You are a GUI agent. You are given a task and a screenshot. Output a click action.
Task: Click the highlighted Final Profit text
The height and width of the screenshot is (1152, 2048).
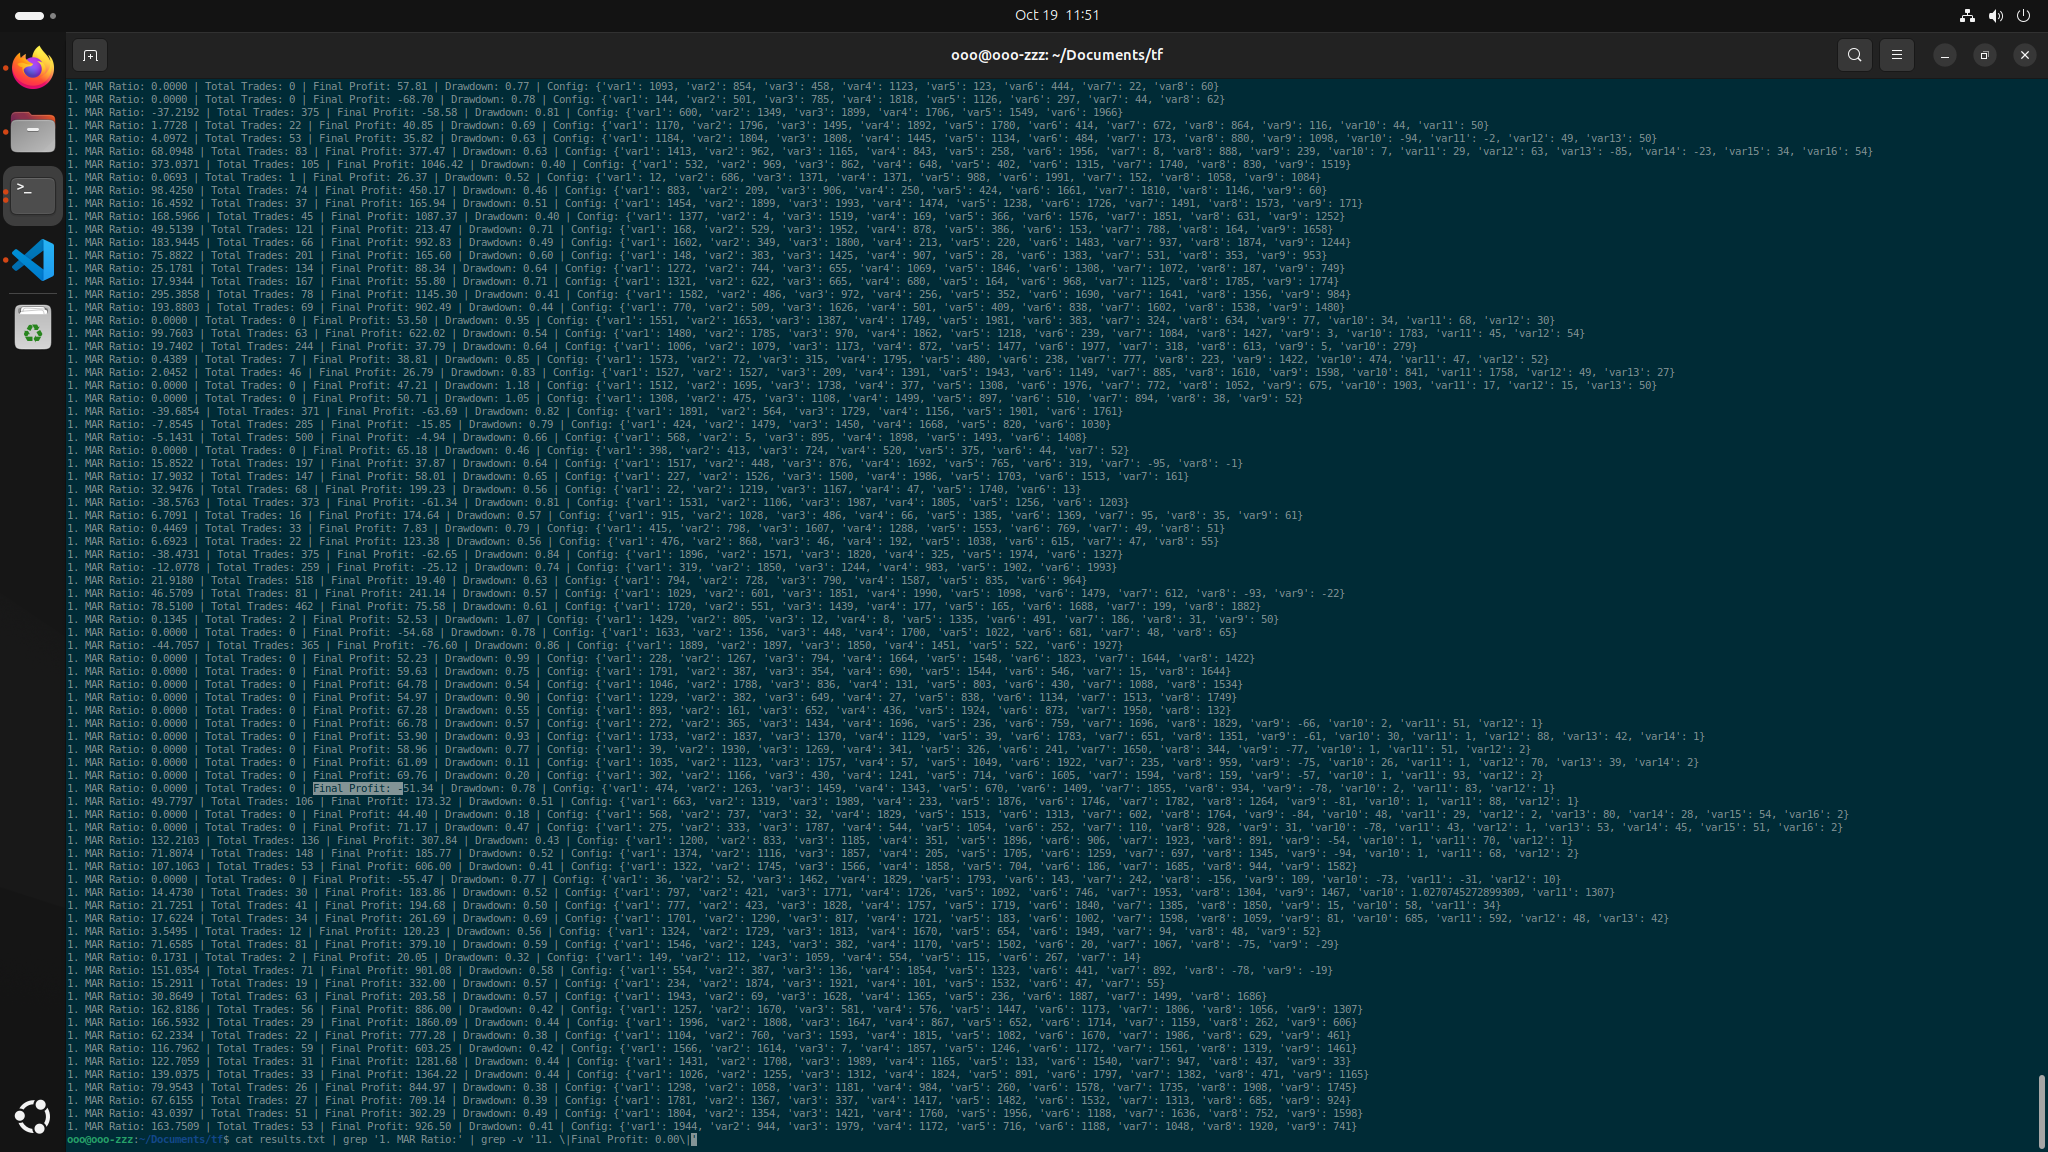click(x=357, y=788)
